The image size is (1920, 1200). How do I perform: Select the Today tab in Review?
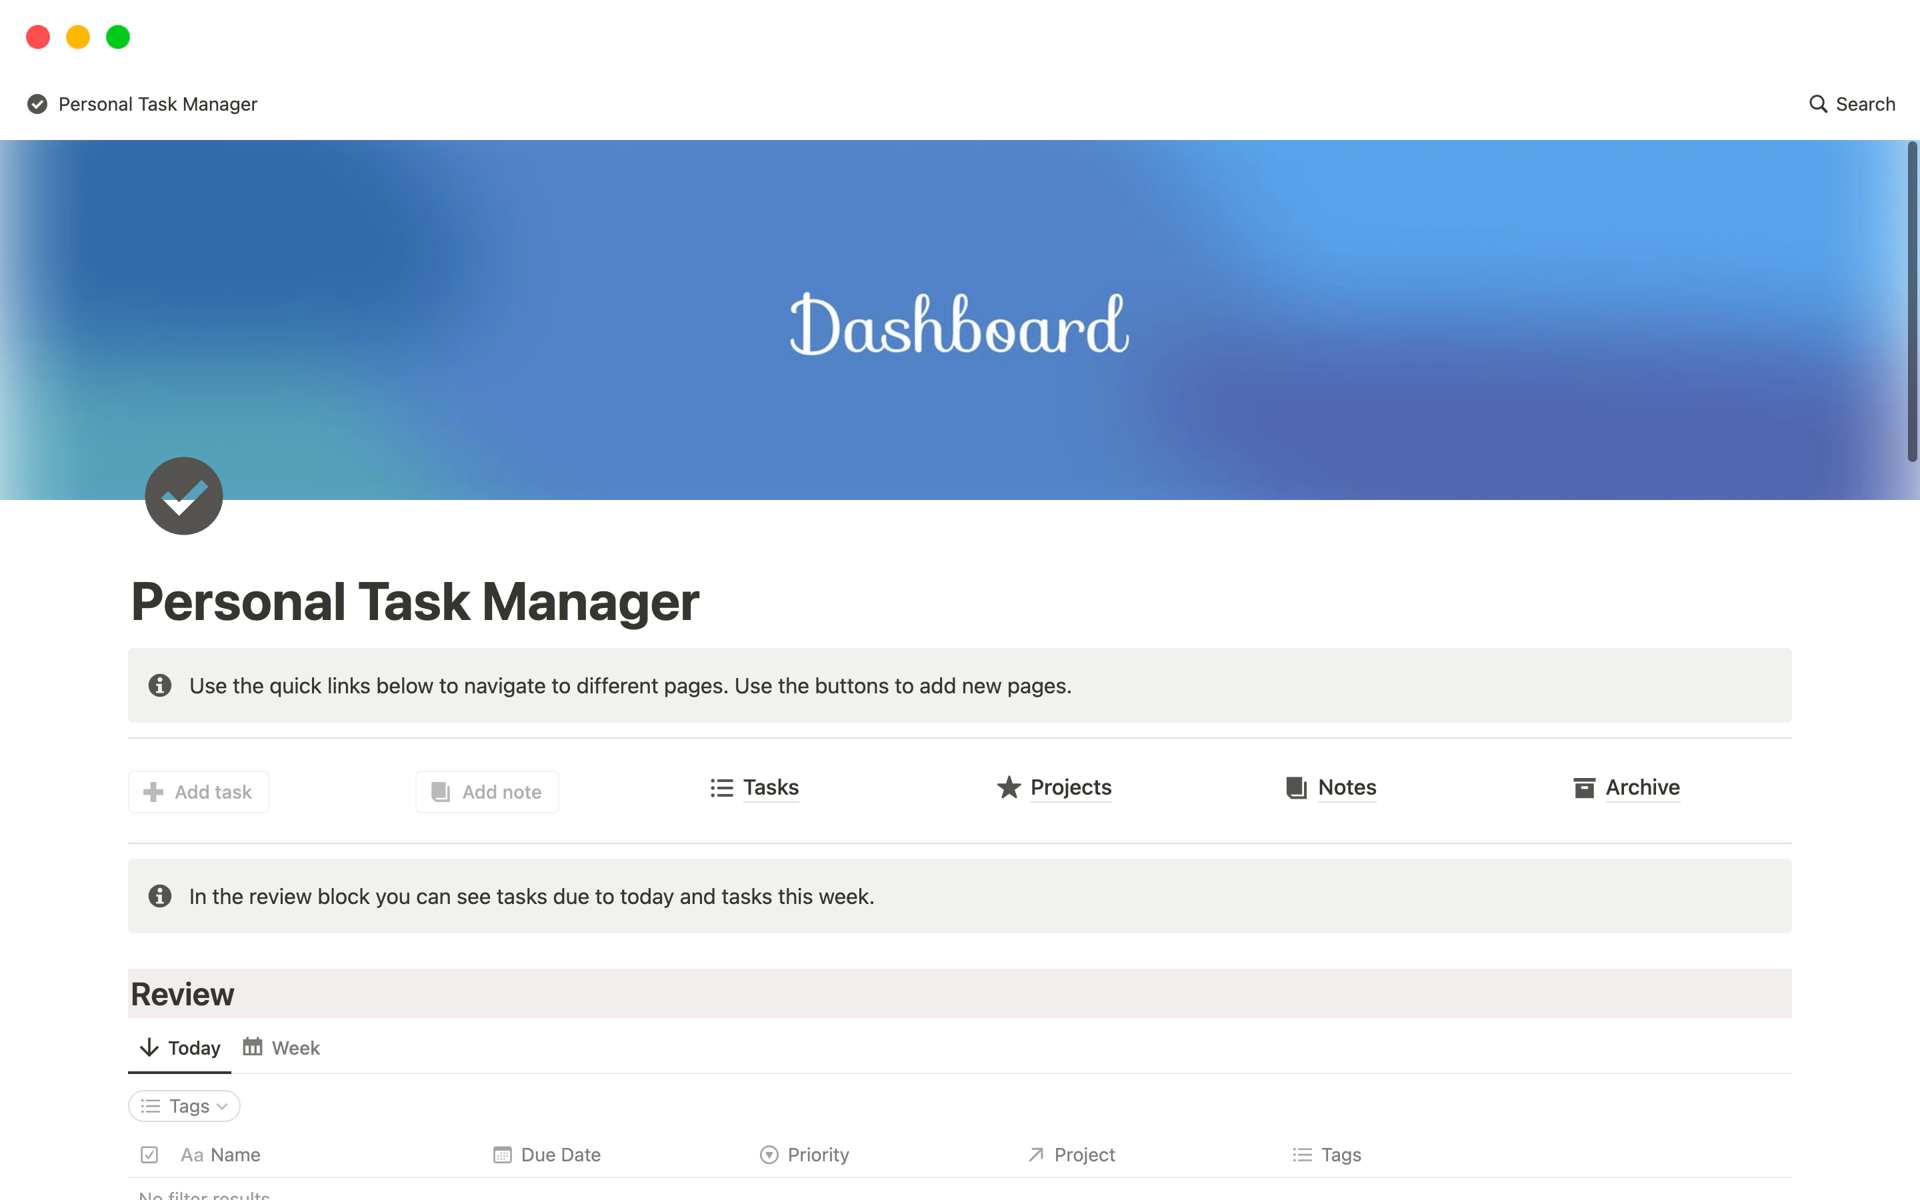(x=192, y=1048)
